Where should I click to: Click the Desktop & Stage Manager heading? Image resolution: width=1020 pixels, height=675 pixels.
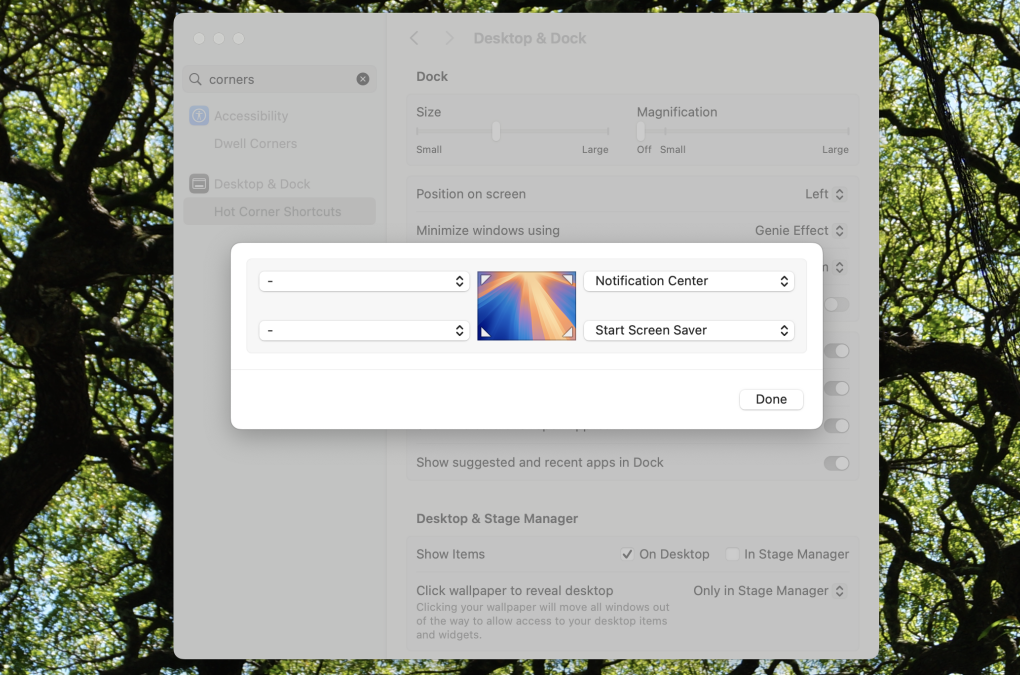(x=497, y=518)
